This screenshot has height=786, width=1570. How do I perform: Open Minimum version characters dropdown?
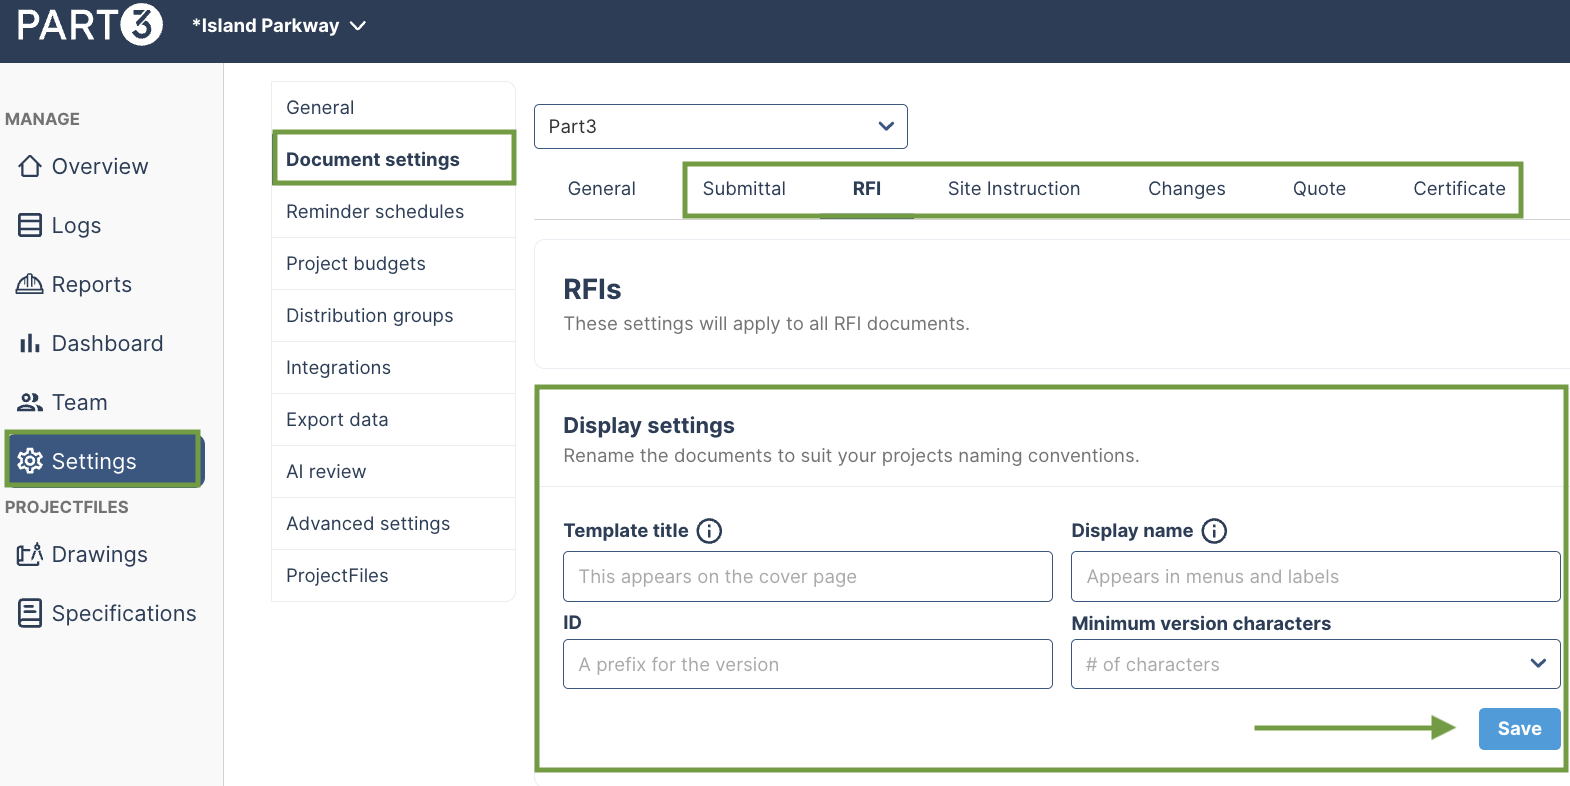pos(1316,664)
